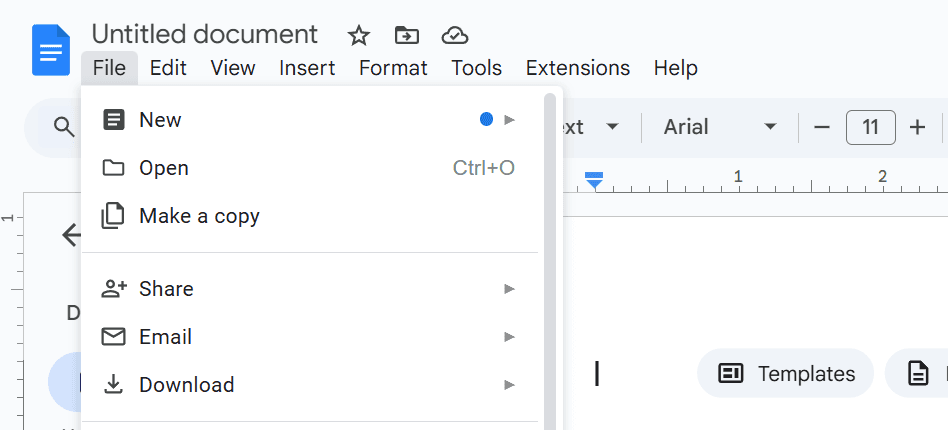Select Make a copy
The height and width of the screenshot is (430, 948).
click(310, 216)
